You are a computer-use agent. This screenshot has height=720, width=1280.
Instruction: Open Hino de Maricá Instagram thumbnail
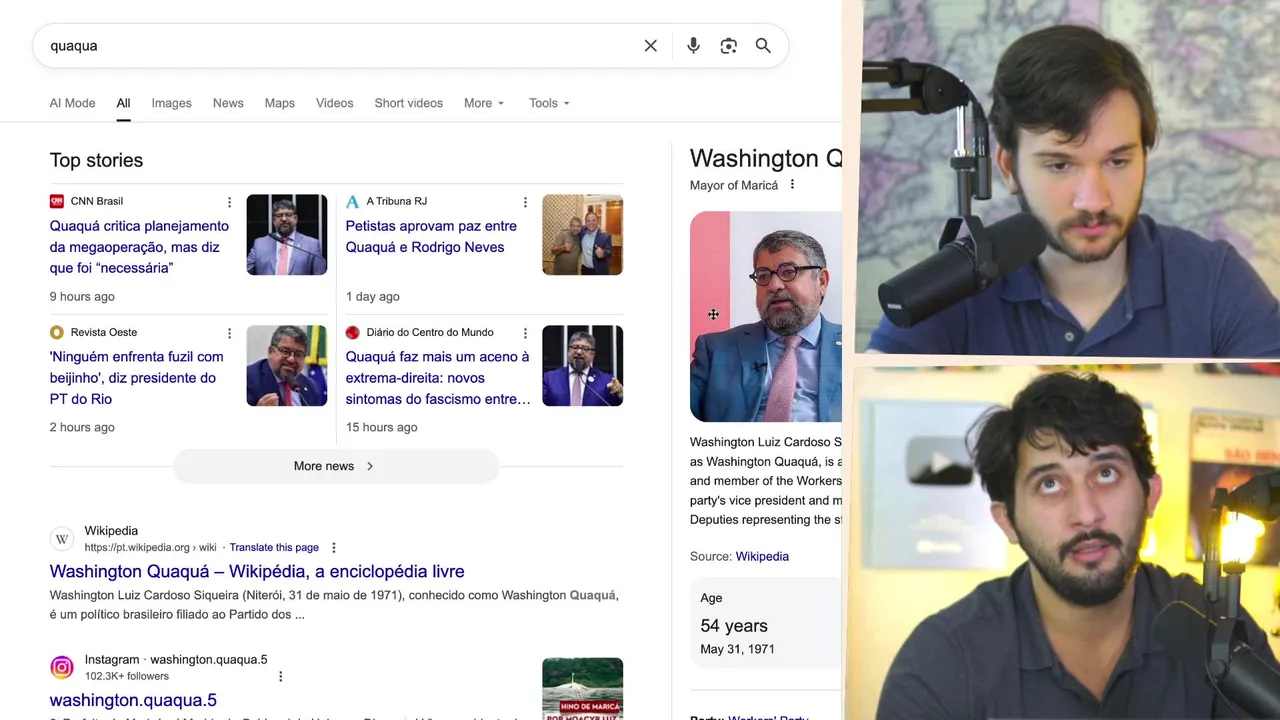583,689
